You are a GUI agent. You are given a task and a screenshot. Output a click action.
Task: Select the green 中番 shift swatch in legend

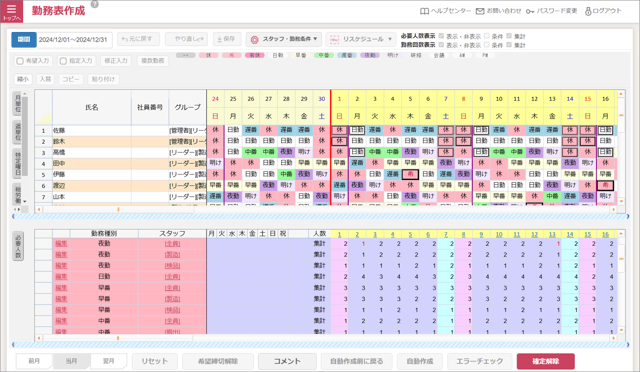tap(324, 55)
